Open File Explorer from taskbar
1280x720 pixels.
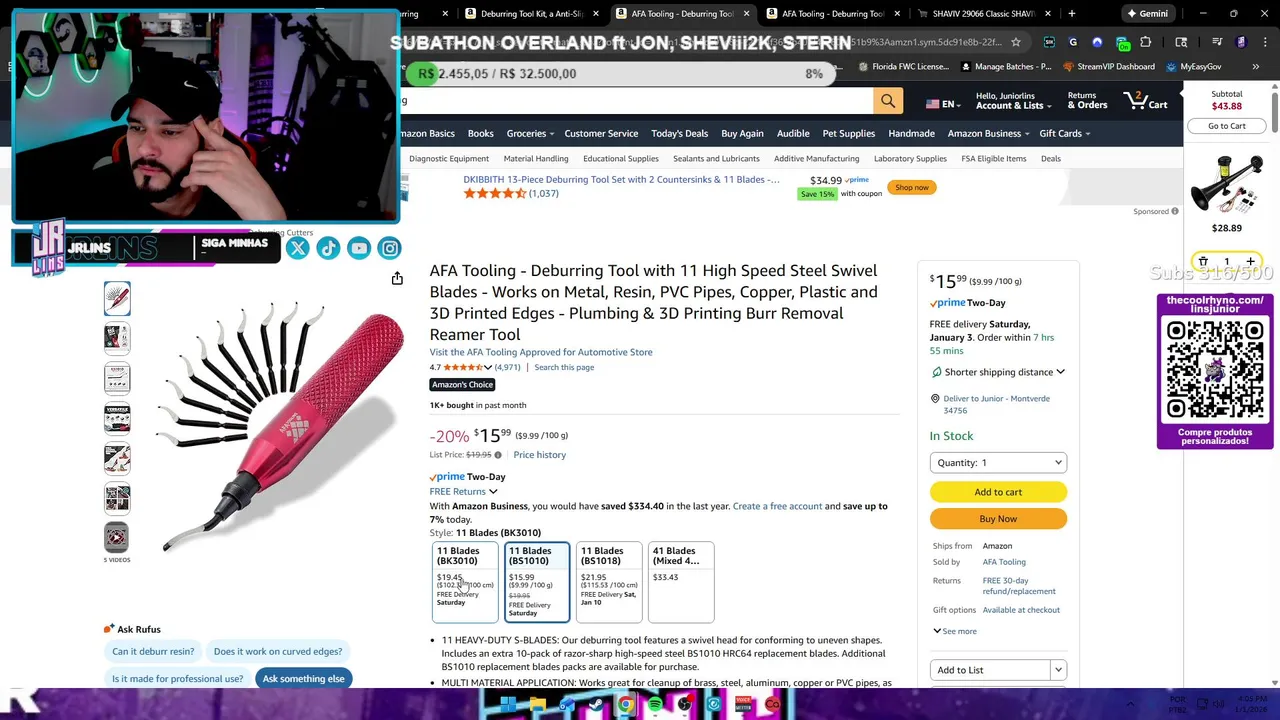click(x=537, y=705)
